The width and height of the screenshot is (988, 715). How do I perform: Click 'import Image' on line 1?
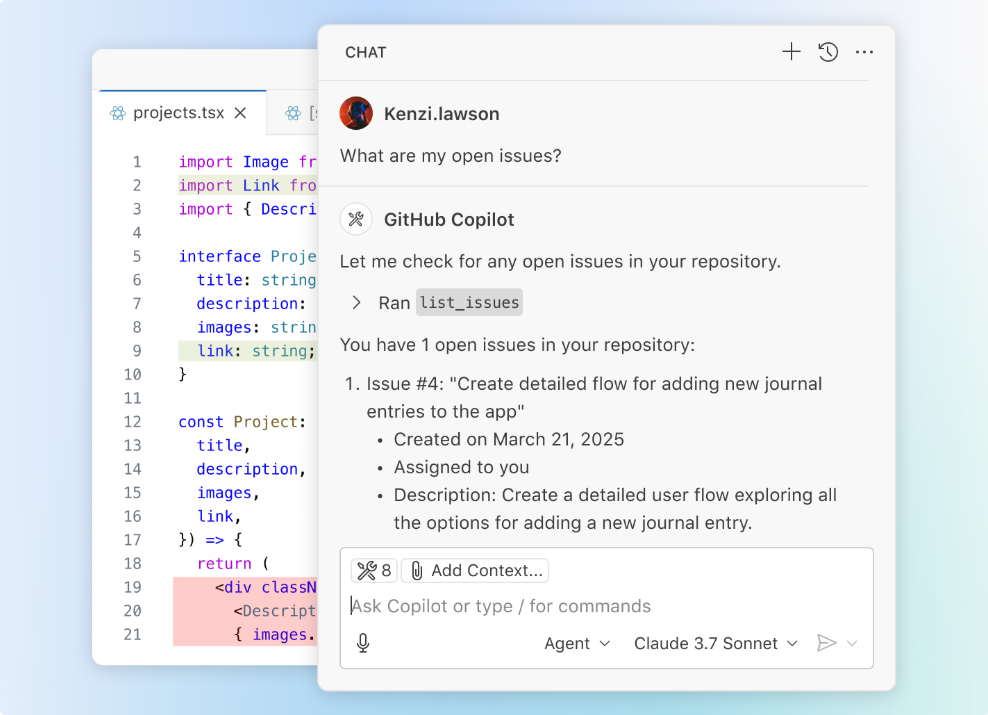point(234,162)
